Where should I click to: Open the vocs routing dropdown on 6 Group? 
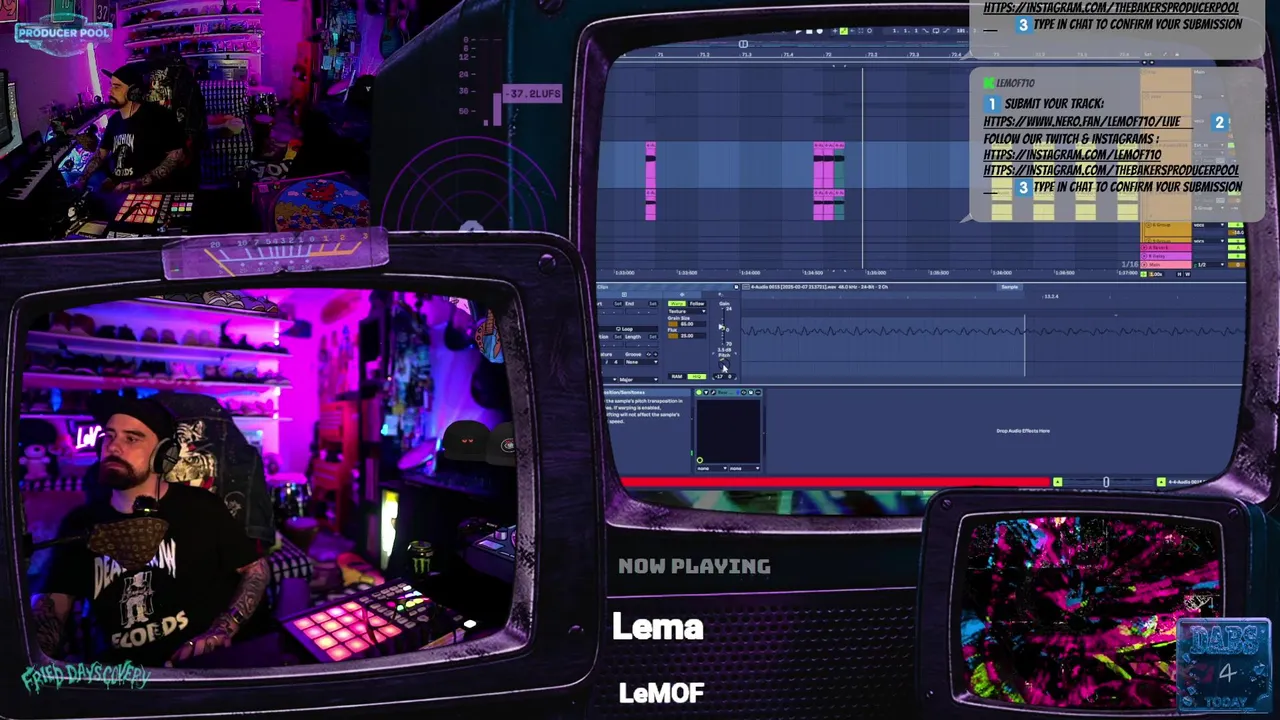pos(1208,225)
